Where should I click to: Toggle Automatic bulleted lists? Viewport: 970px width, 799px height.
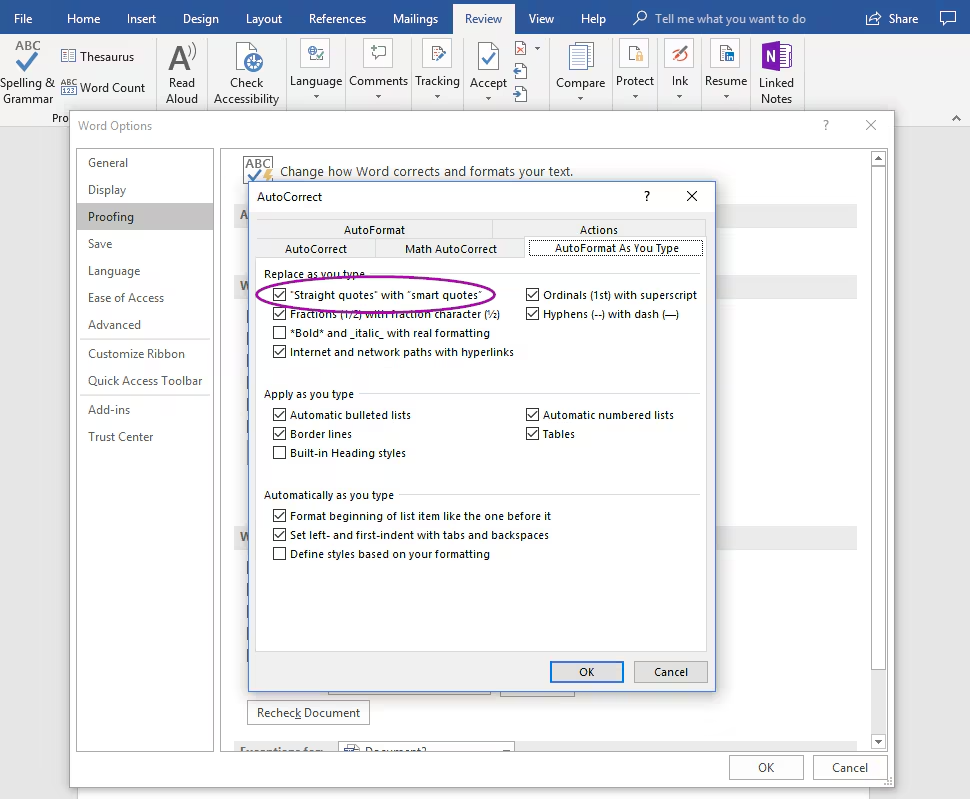(280, 415)
